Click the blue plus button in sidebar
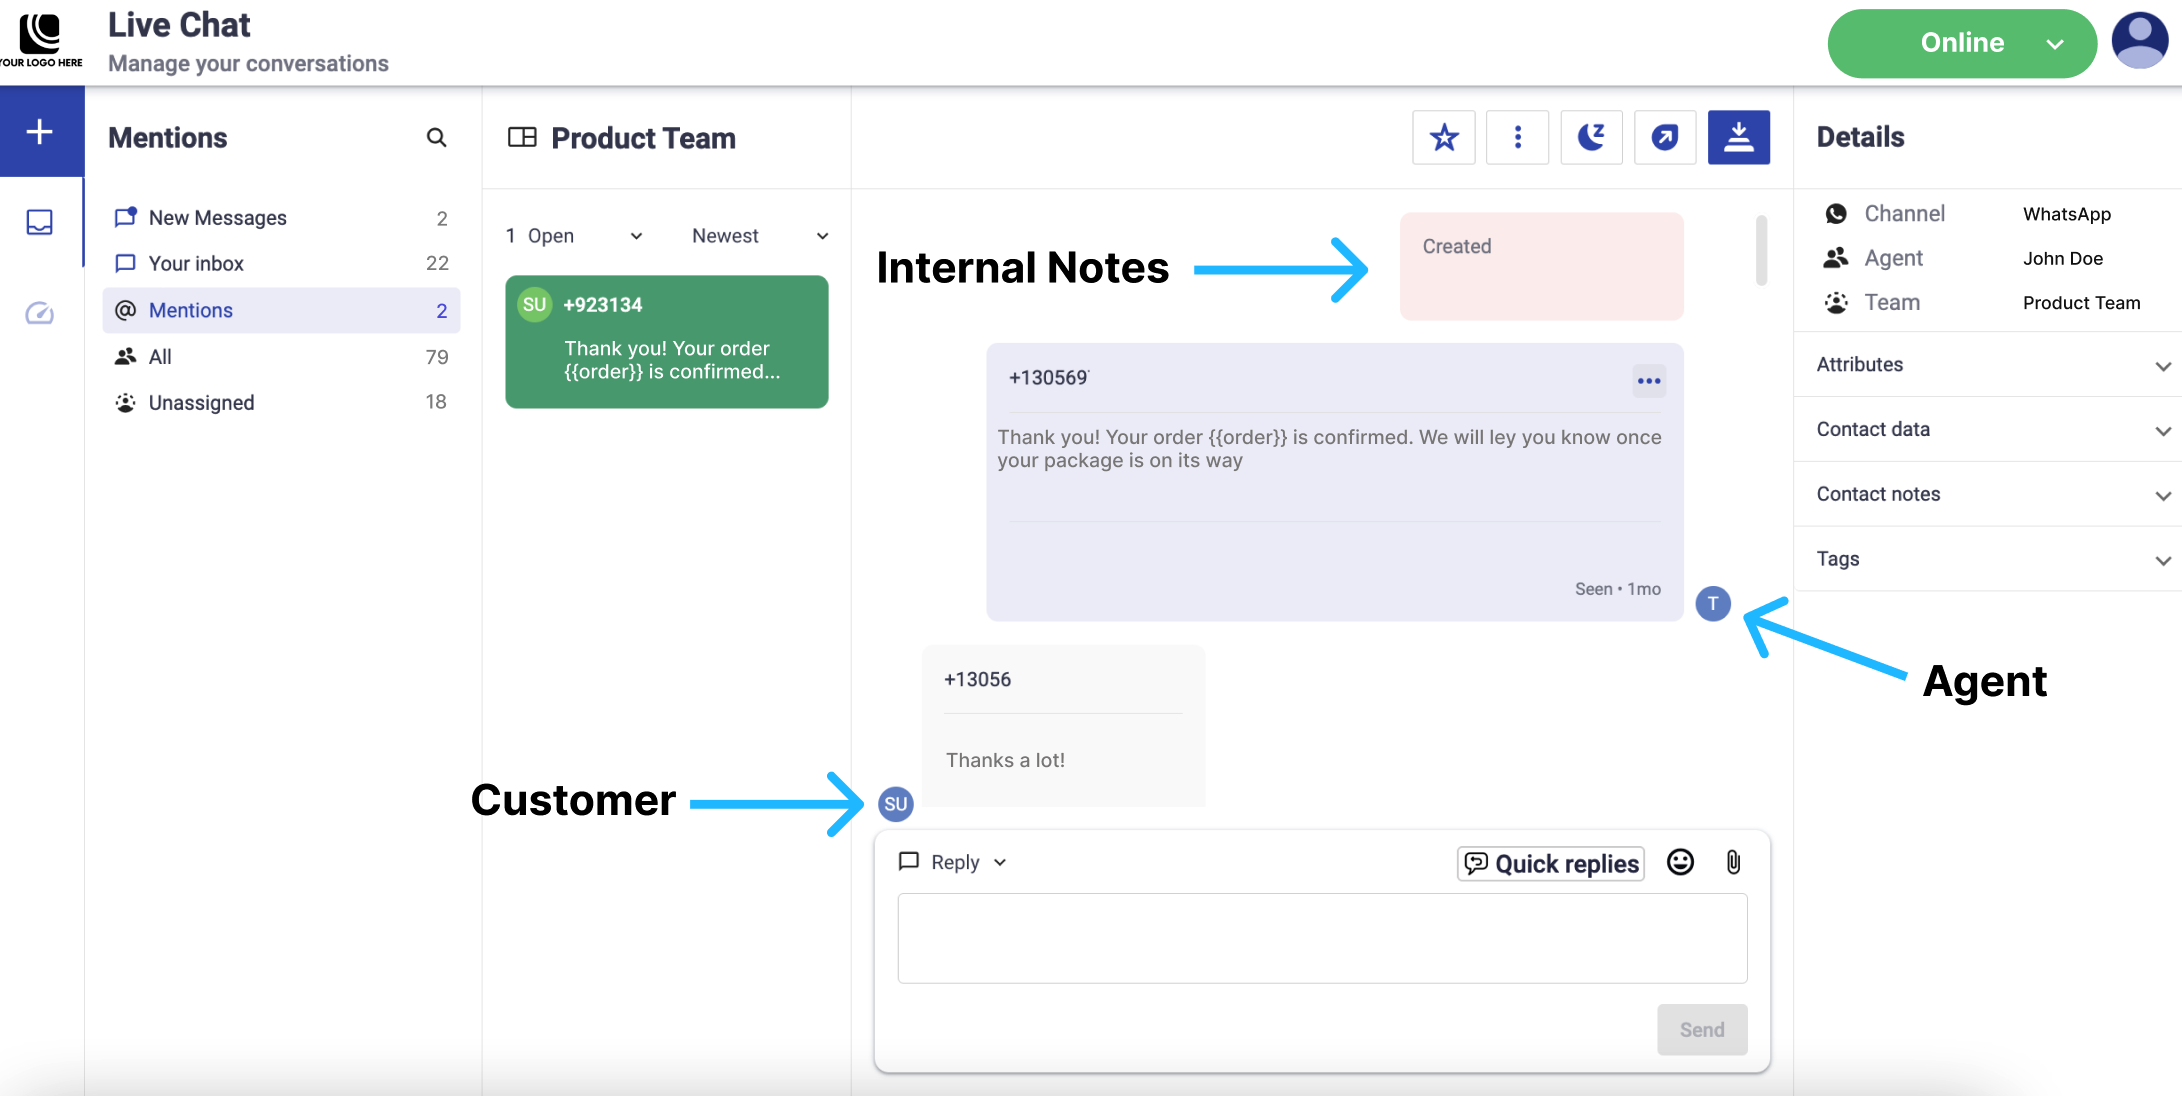 pos(41,131)
